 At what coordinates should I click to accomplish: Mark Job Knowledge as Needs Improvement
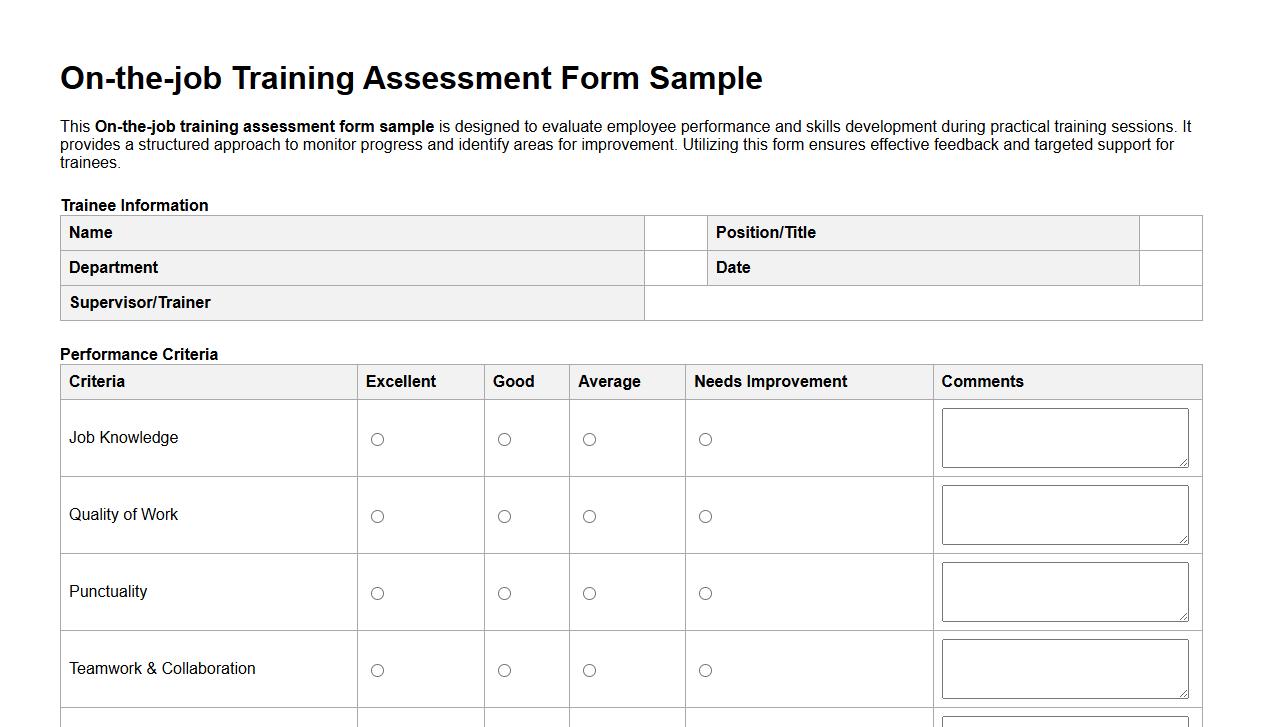pyautogui.click(x=705, y=438)
